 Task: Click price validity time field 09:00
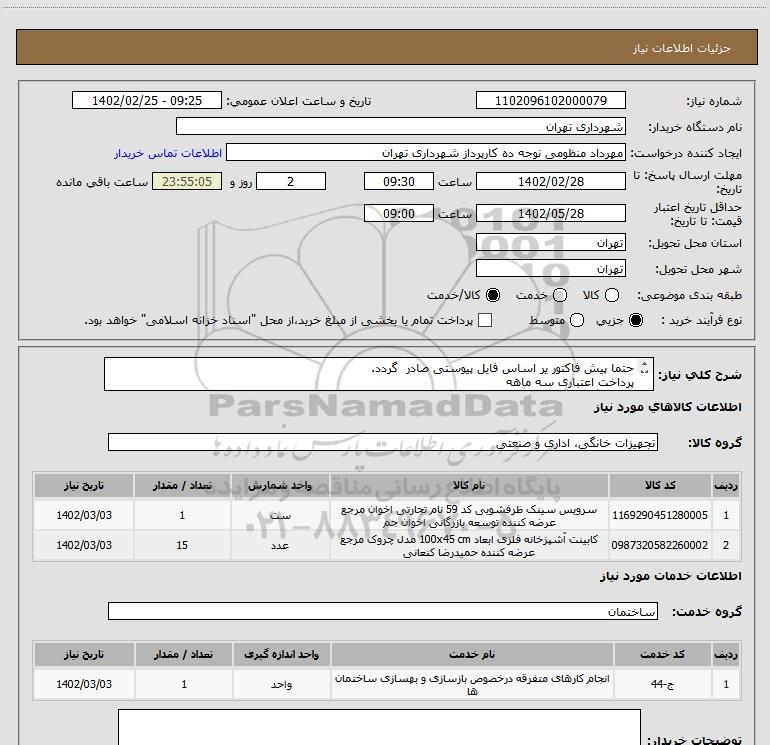tap(399, 213)
